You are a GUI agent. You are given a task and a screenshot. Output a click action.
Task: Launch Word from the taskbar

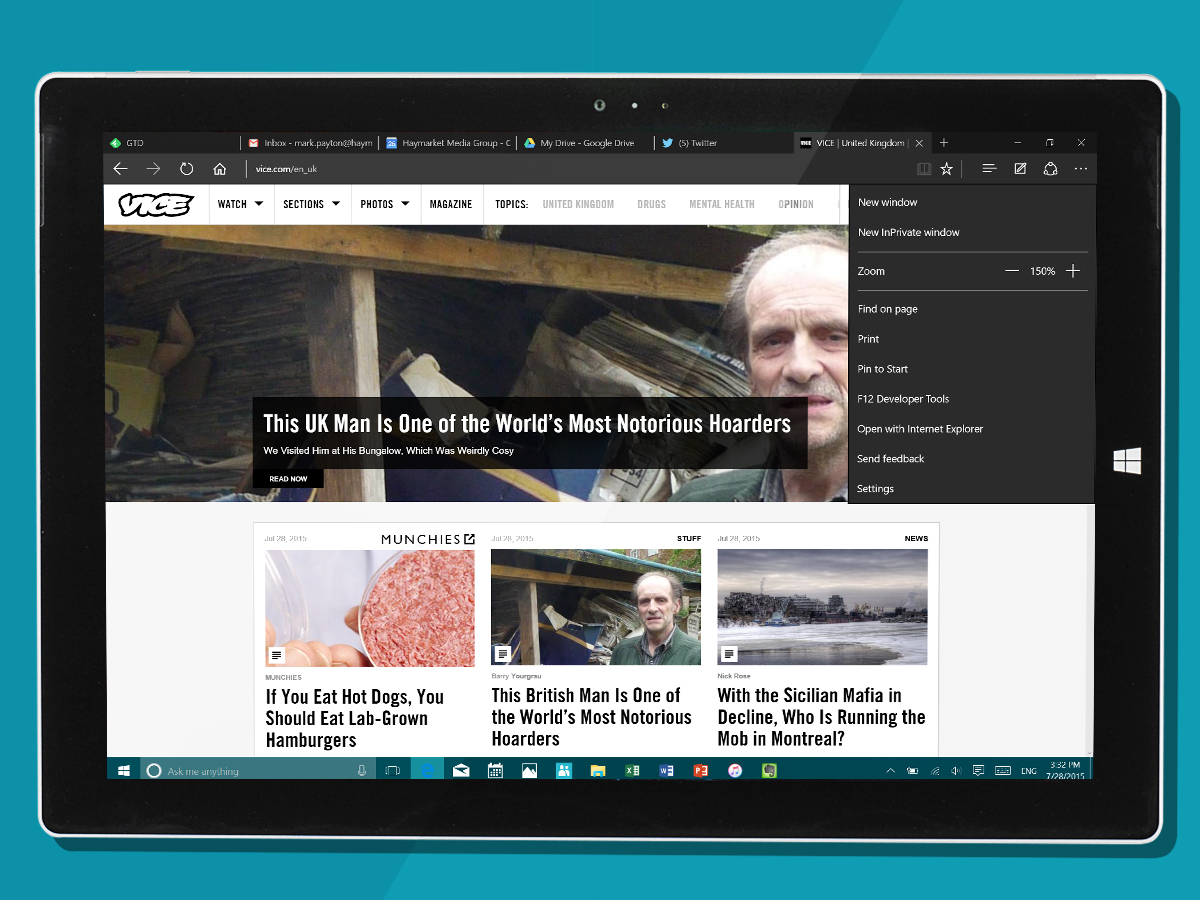point(666,771)
